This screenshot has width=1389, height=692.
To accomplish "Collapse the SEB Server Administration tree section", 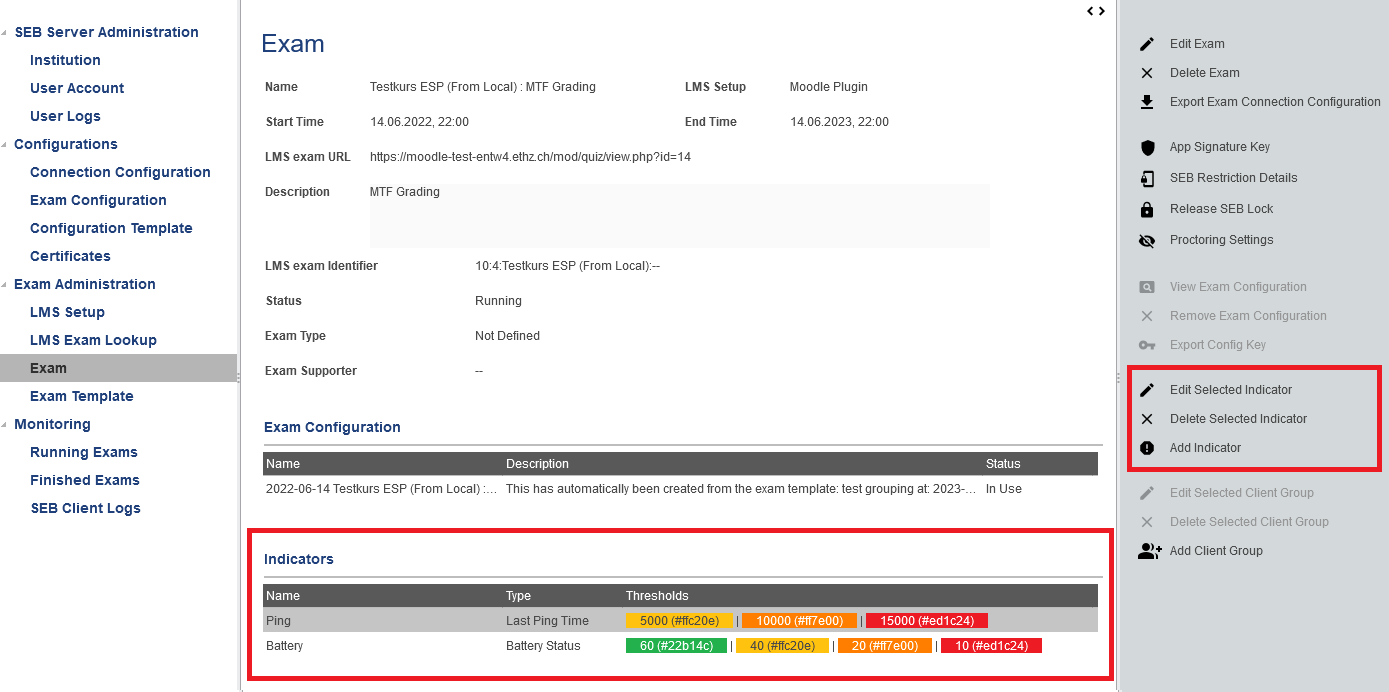I will pos(4,33).
